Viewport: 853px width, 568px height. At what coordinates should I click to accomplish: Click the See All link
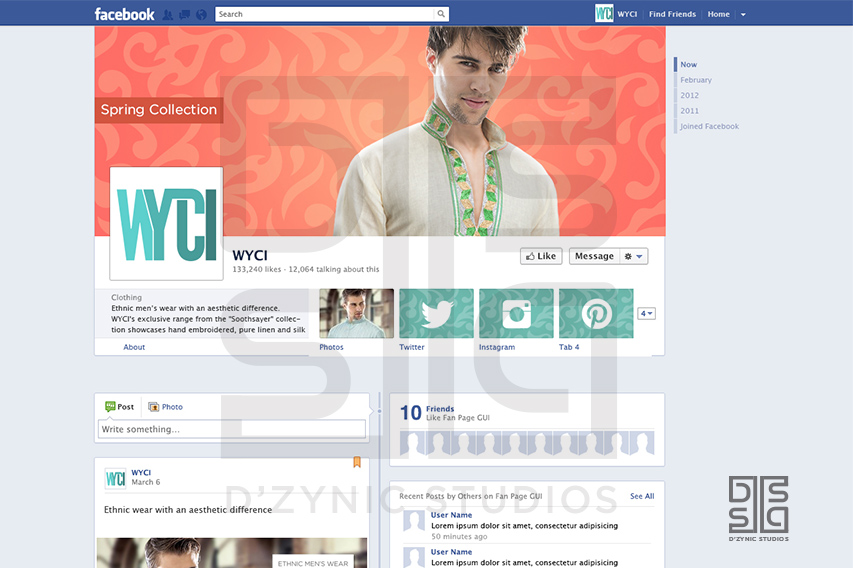coord(642,496)
